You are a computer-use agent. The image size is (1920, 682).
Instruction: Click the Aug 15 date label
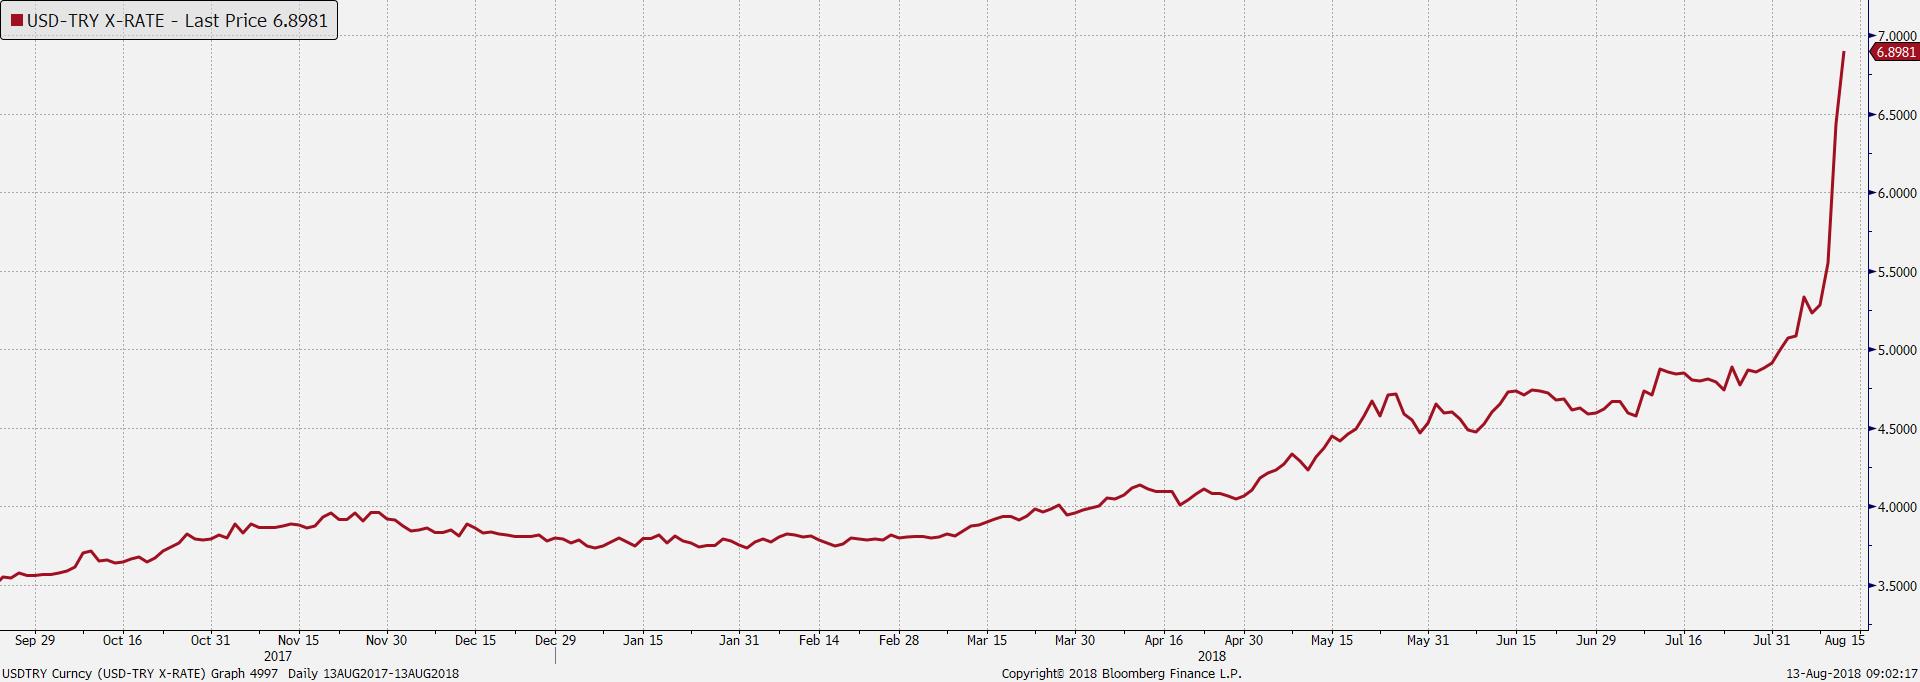pyautogui.click(x=1844, y=640)
